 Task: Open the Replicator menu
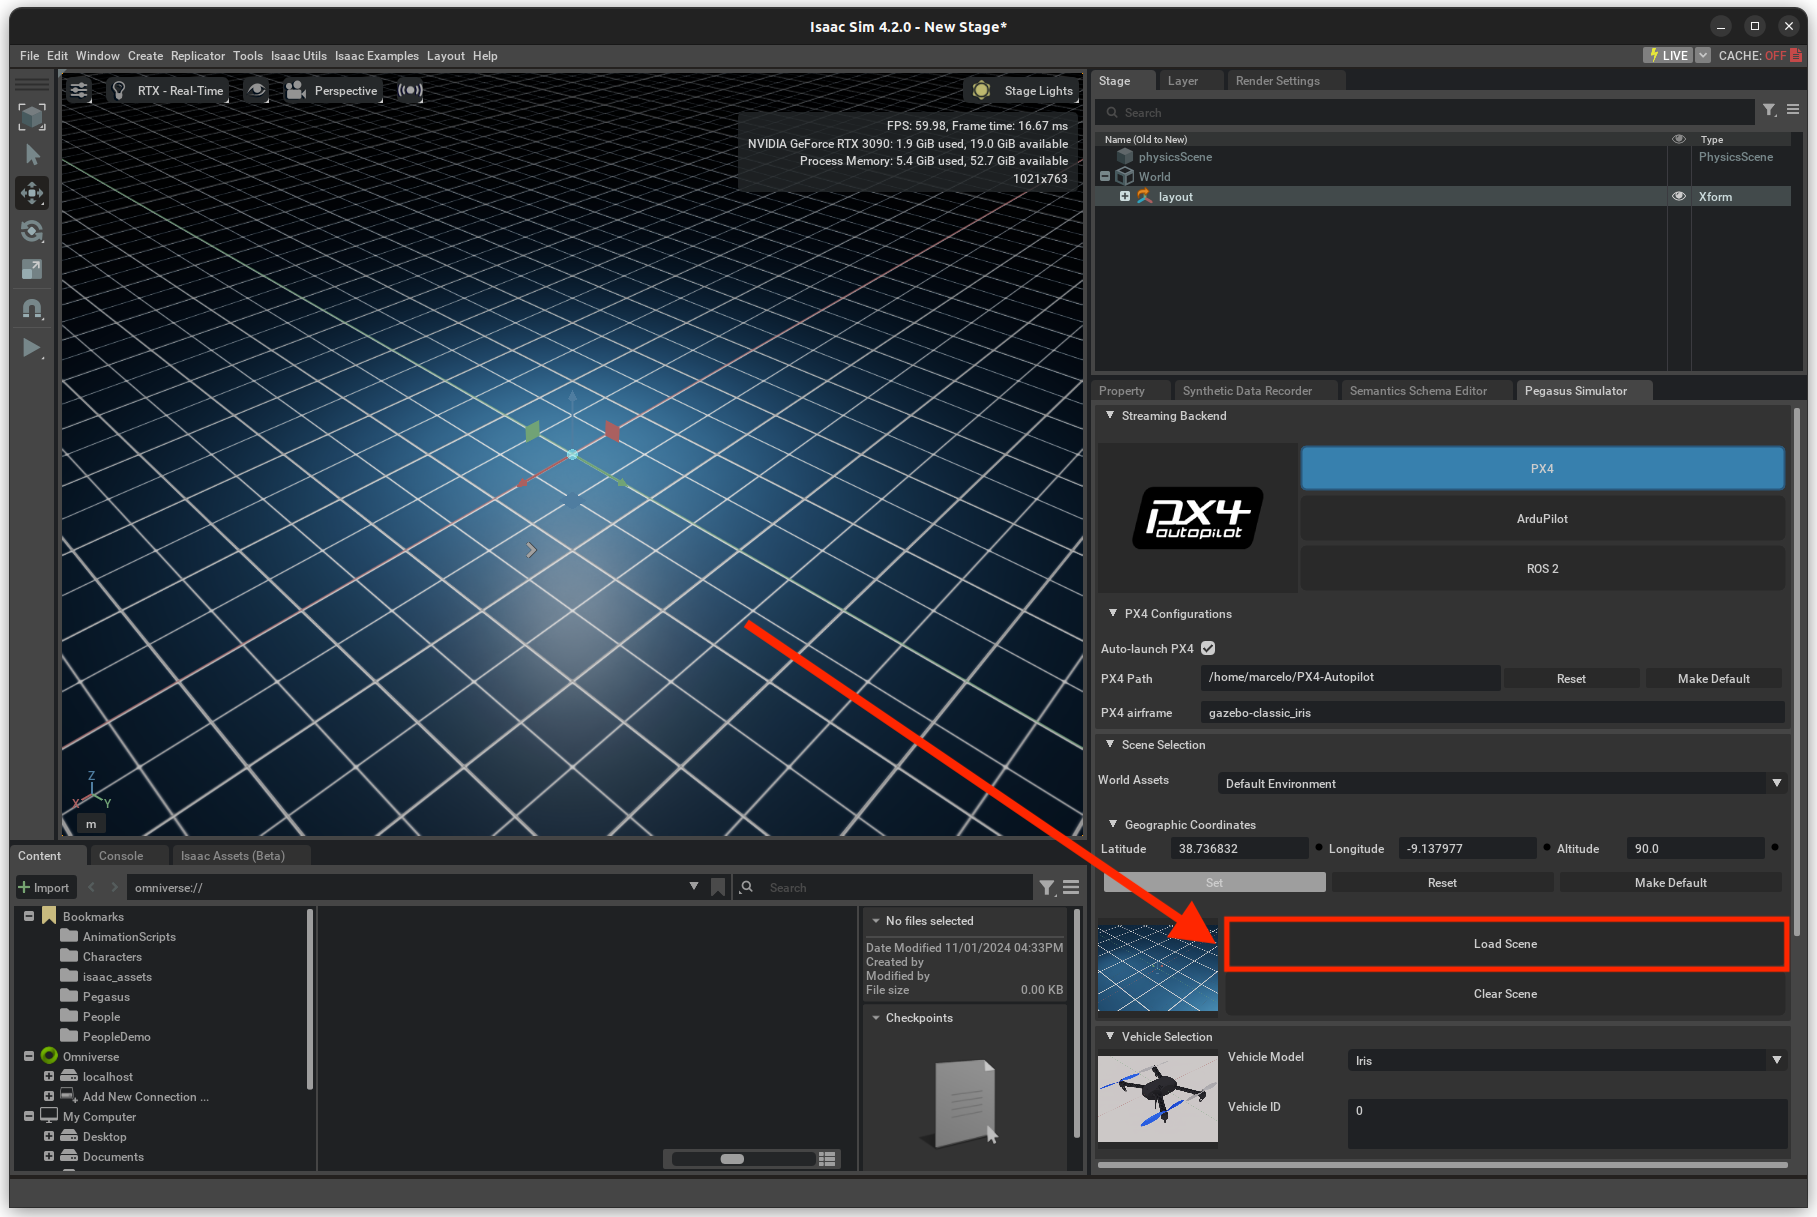coord(198,56)
